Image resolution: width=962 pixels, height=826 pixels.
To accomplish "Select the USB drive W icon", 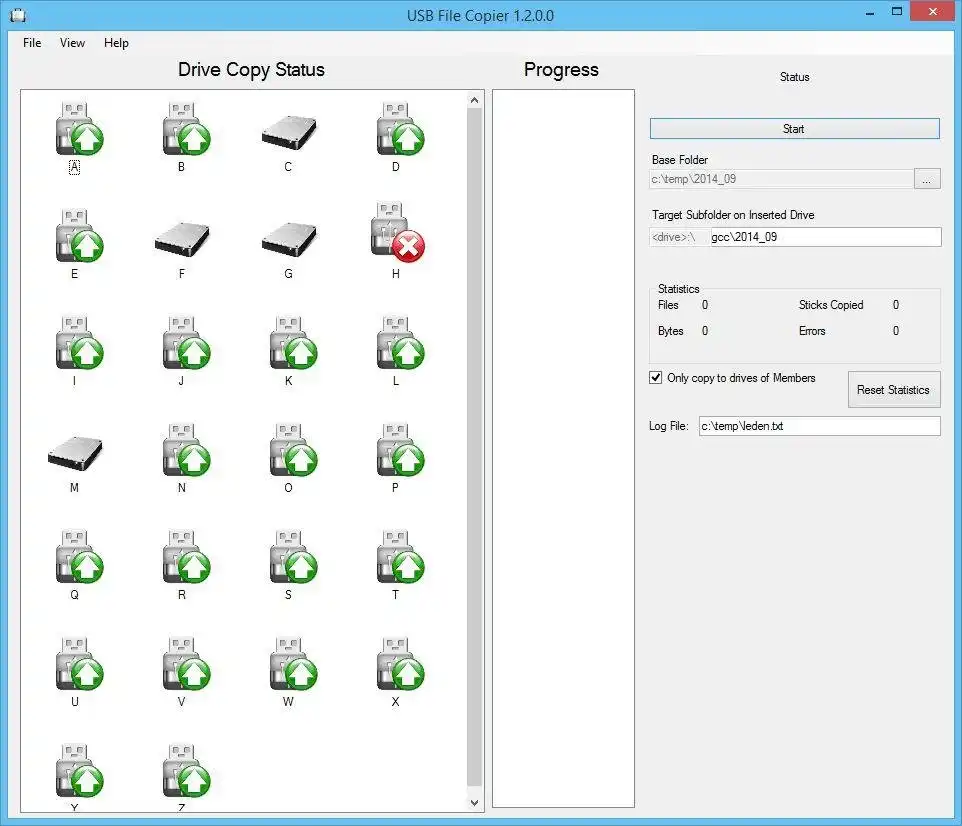I will [x=293, y=663].
